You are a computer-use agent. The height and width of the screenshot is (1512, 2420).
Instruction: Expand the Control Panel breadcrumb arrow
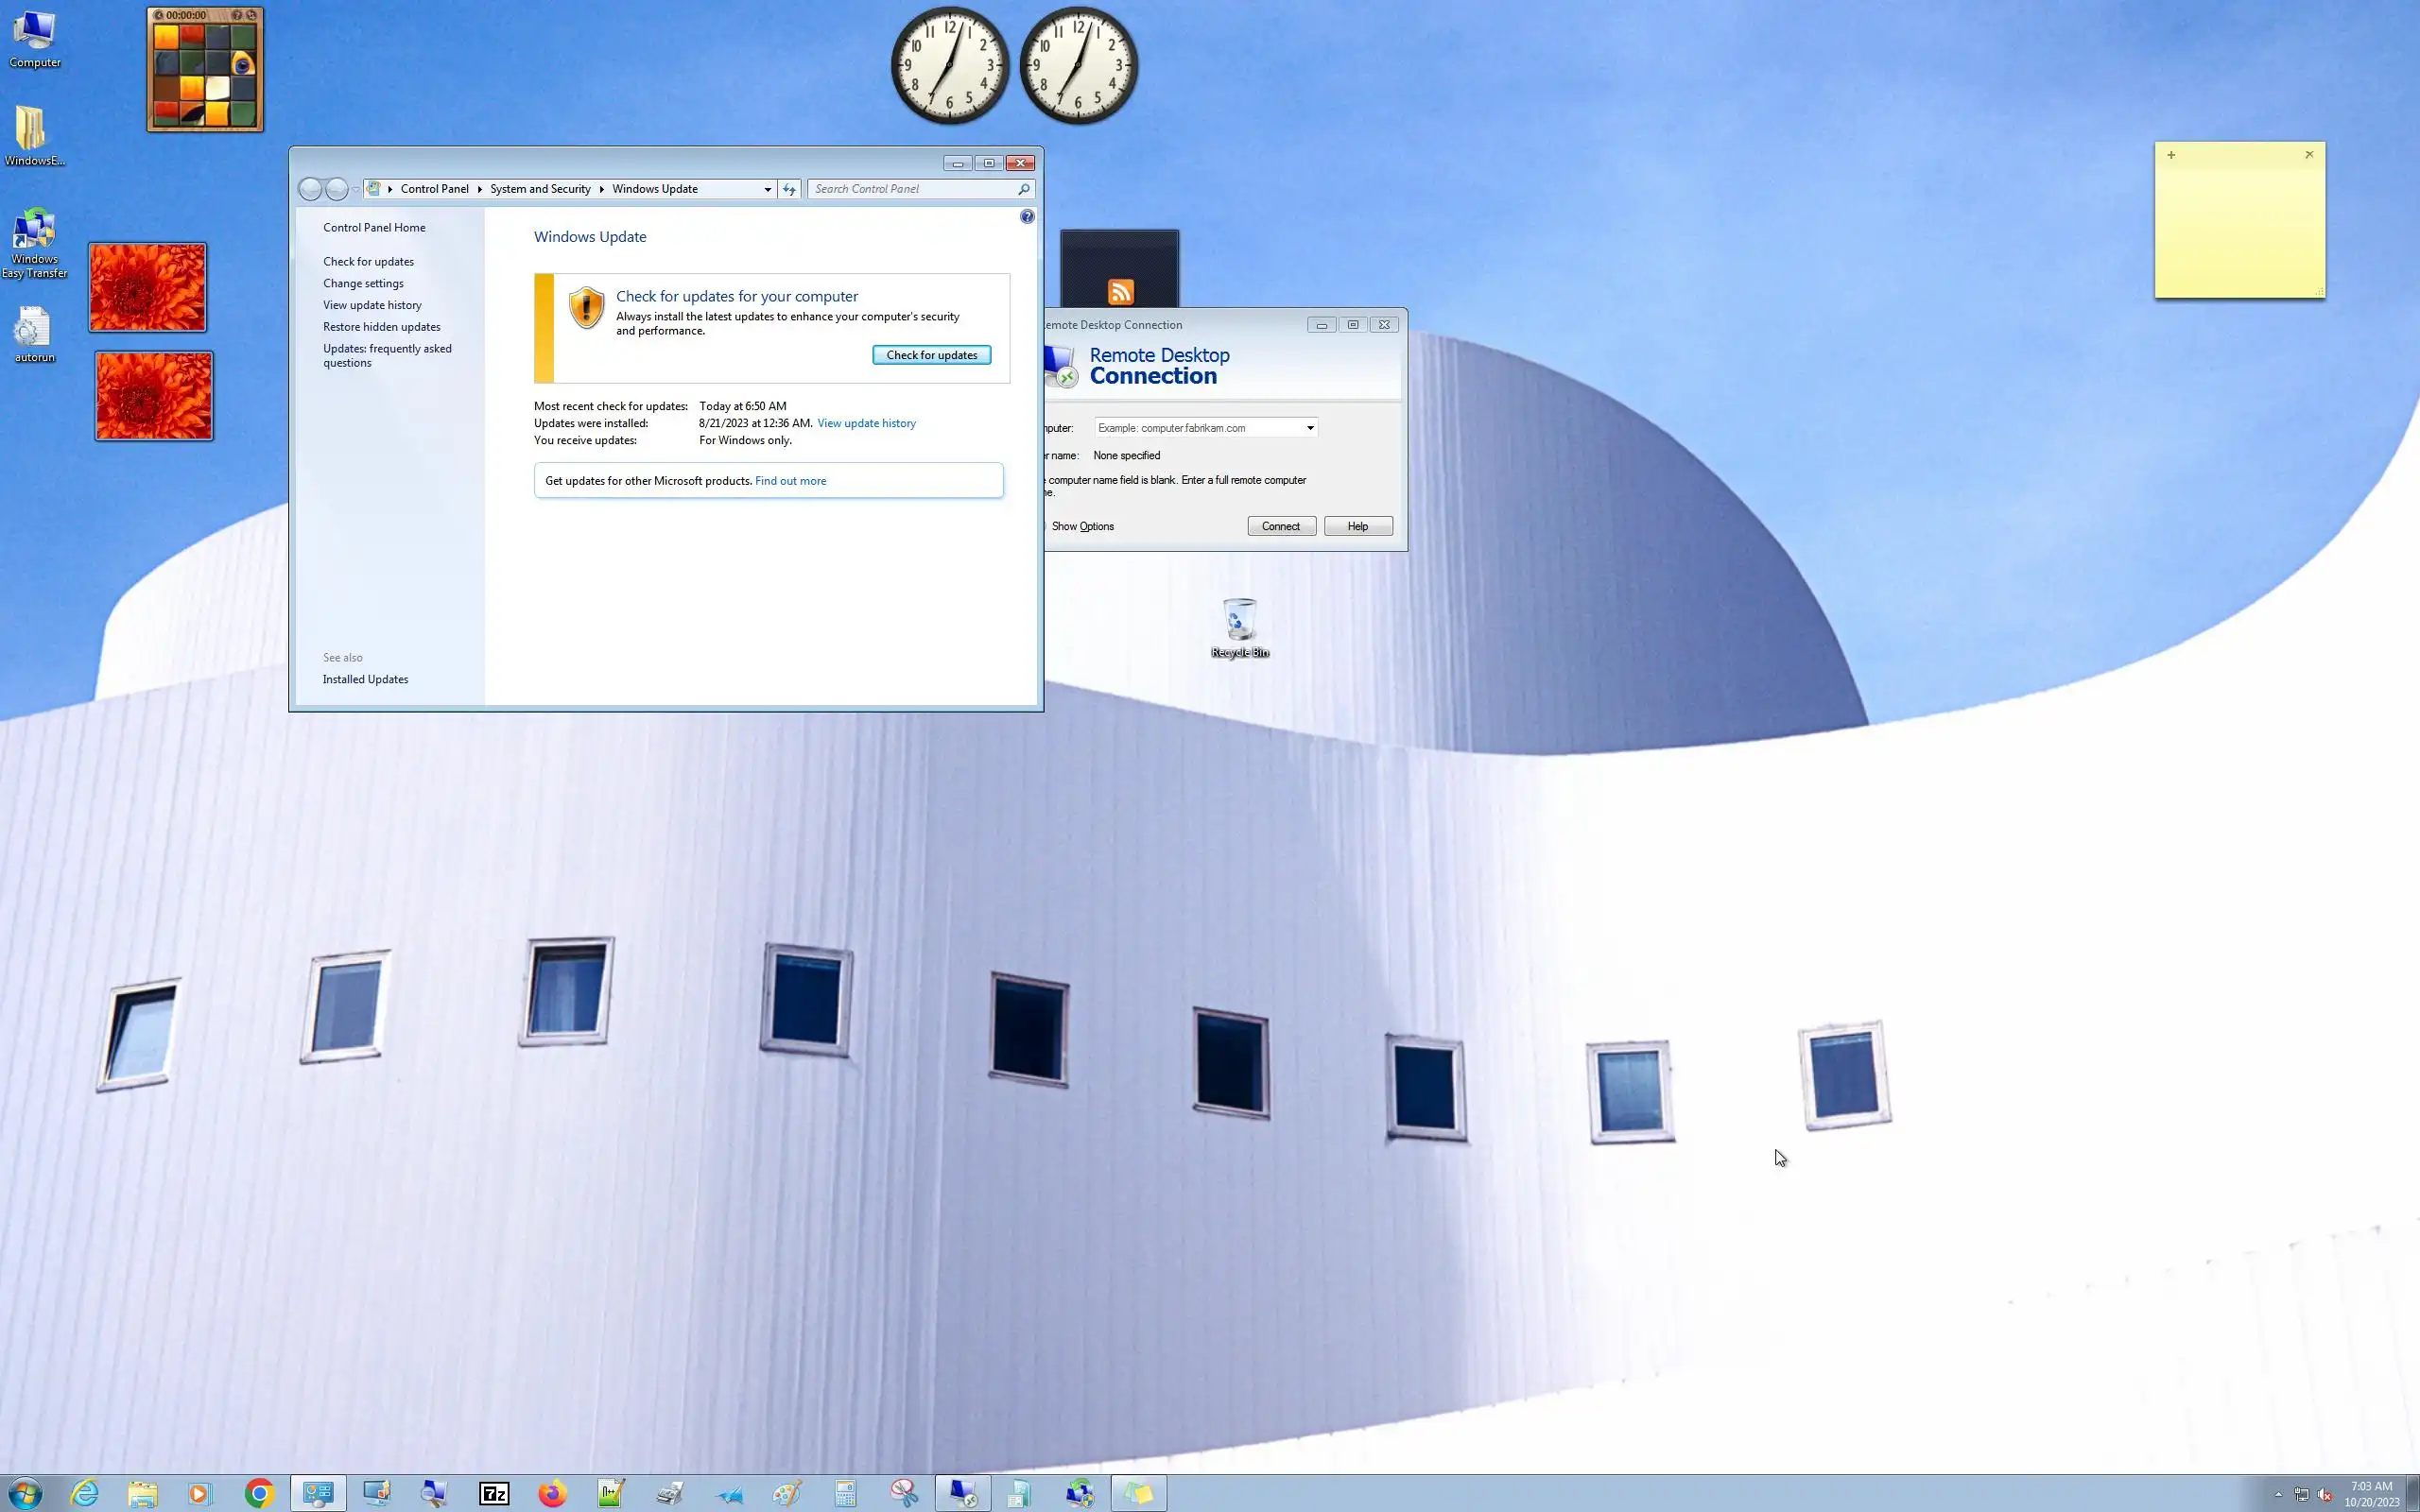click(x=479, y=189)
